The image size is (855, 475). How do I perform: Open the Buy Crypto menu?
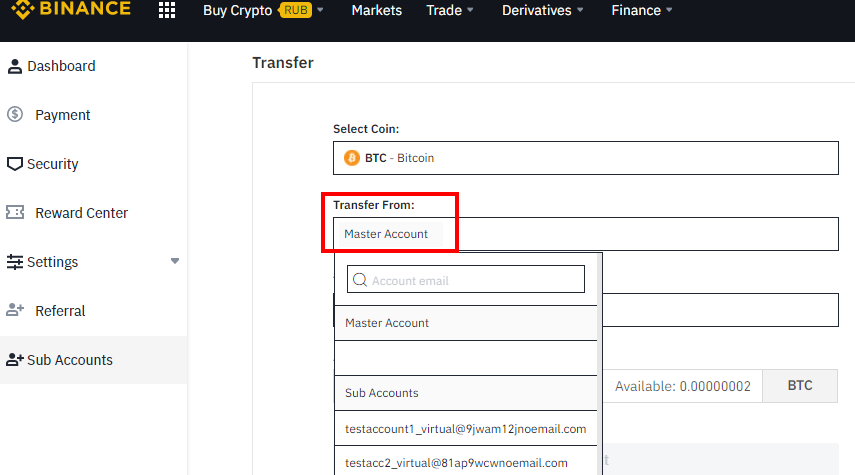[238, 10]
